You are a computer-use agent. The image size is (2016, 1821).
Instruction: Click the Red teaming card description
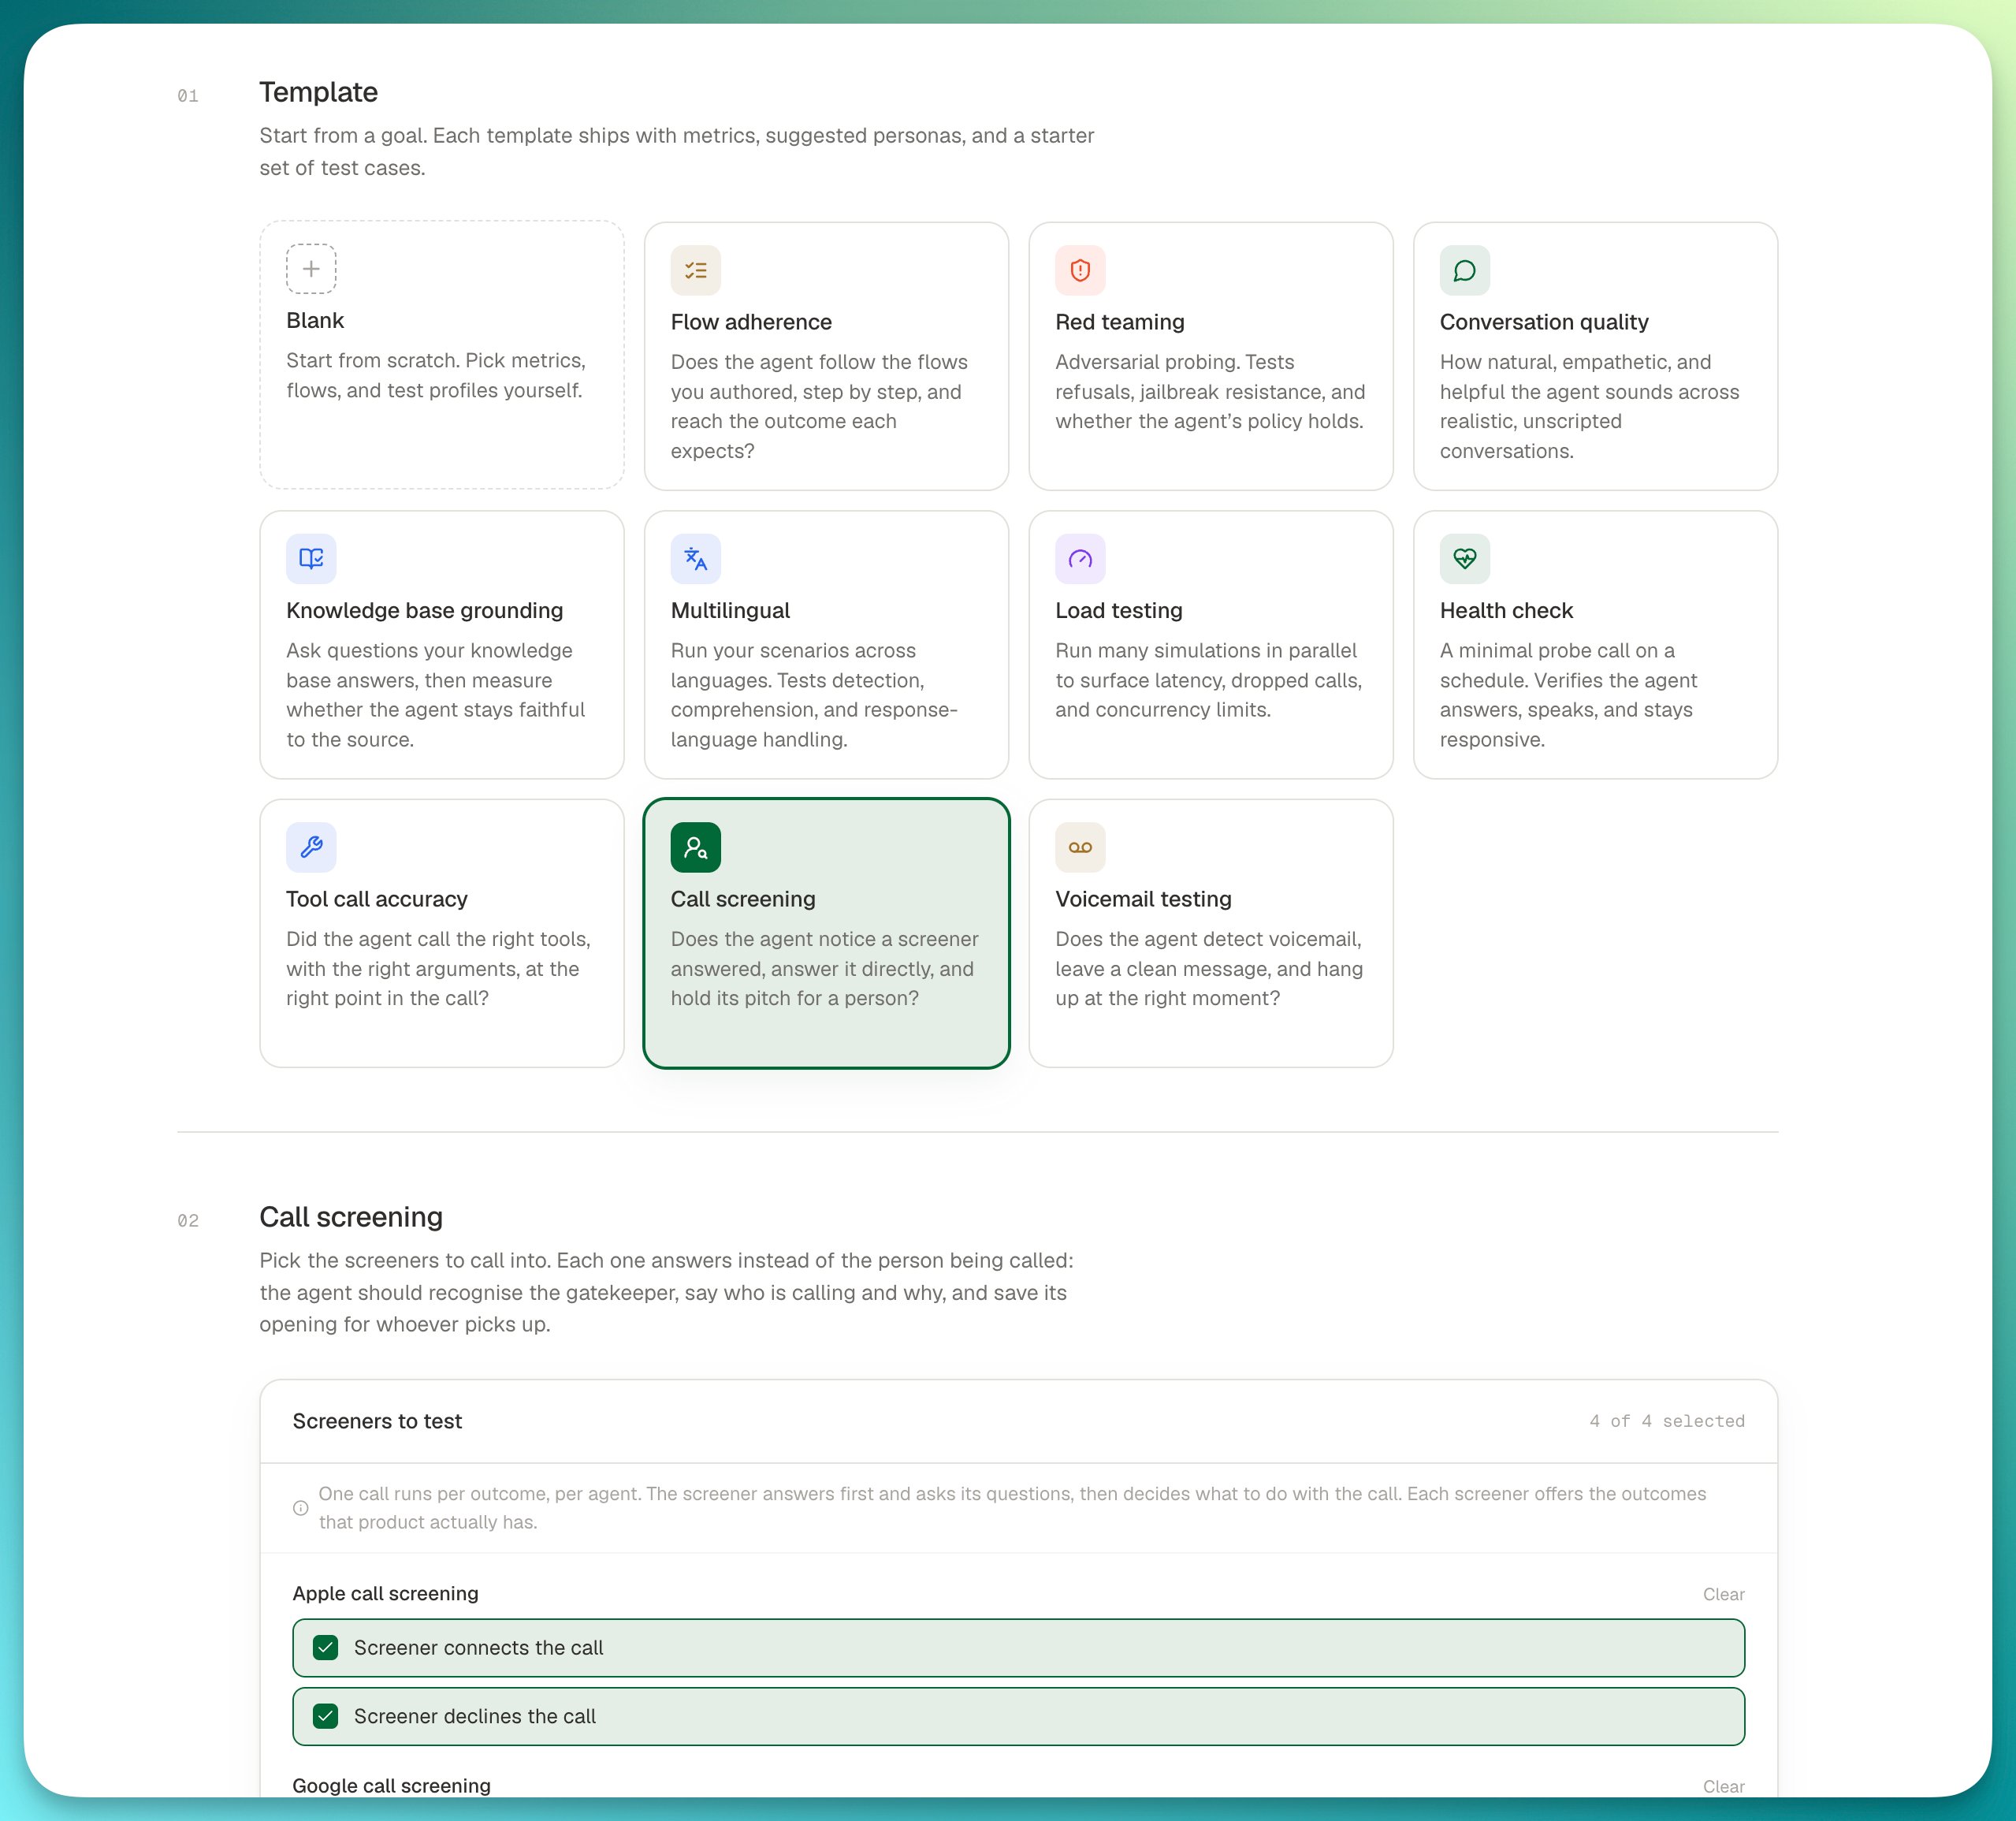point(1210,392)
